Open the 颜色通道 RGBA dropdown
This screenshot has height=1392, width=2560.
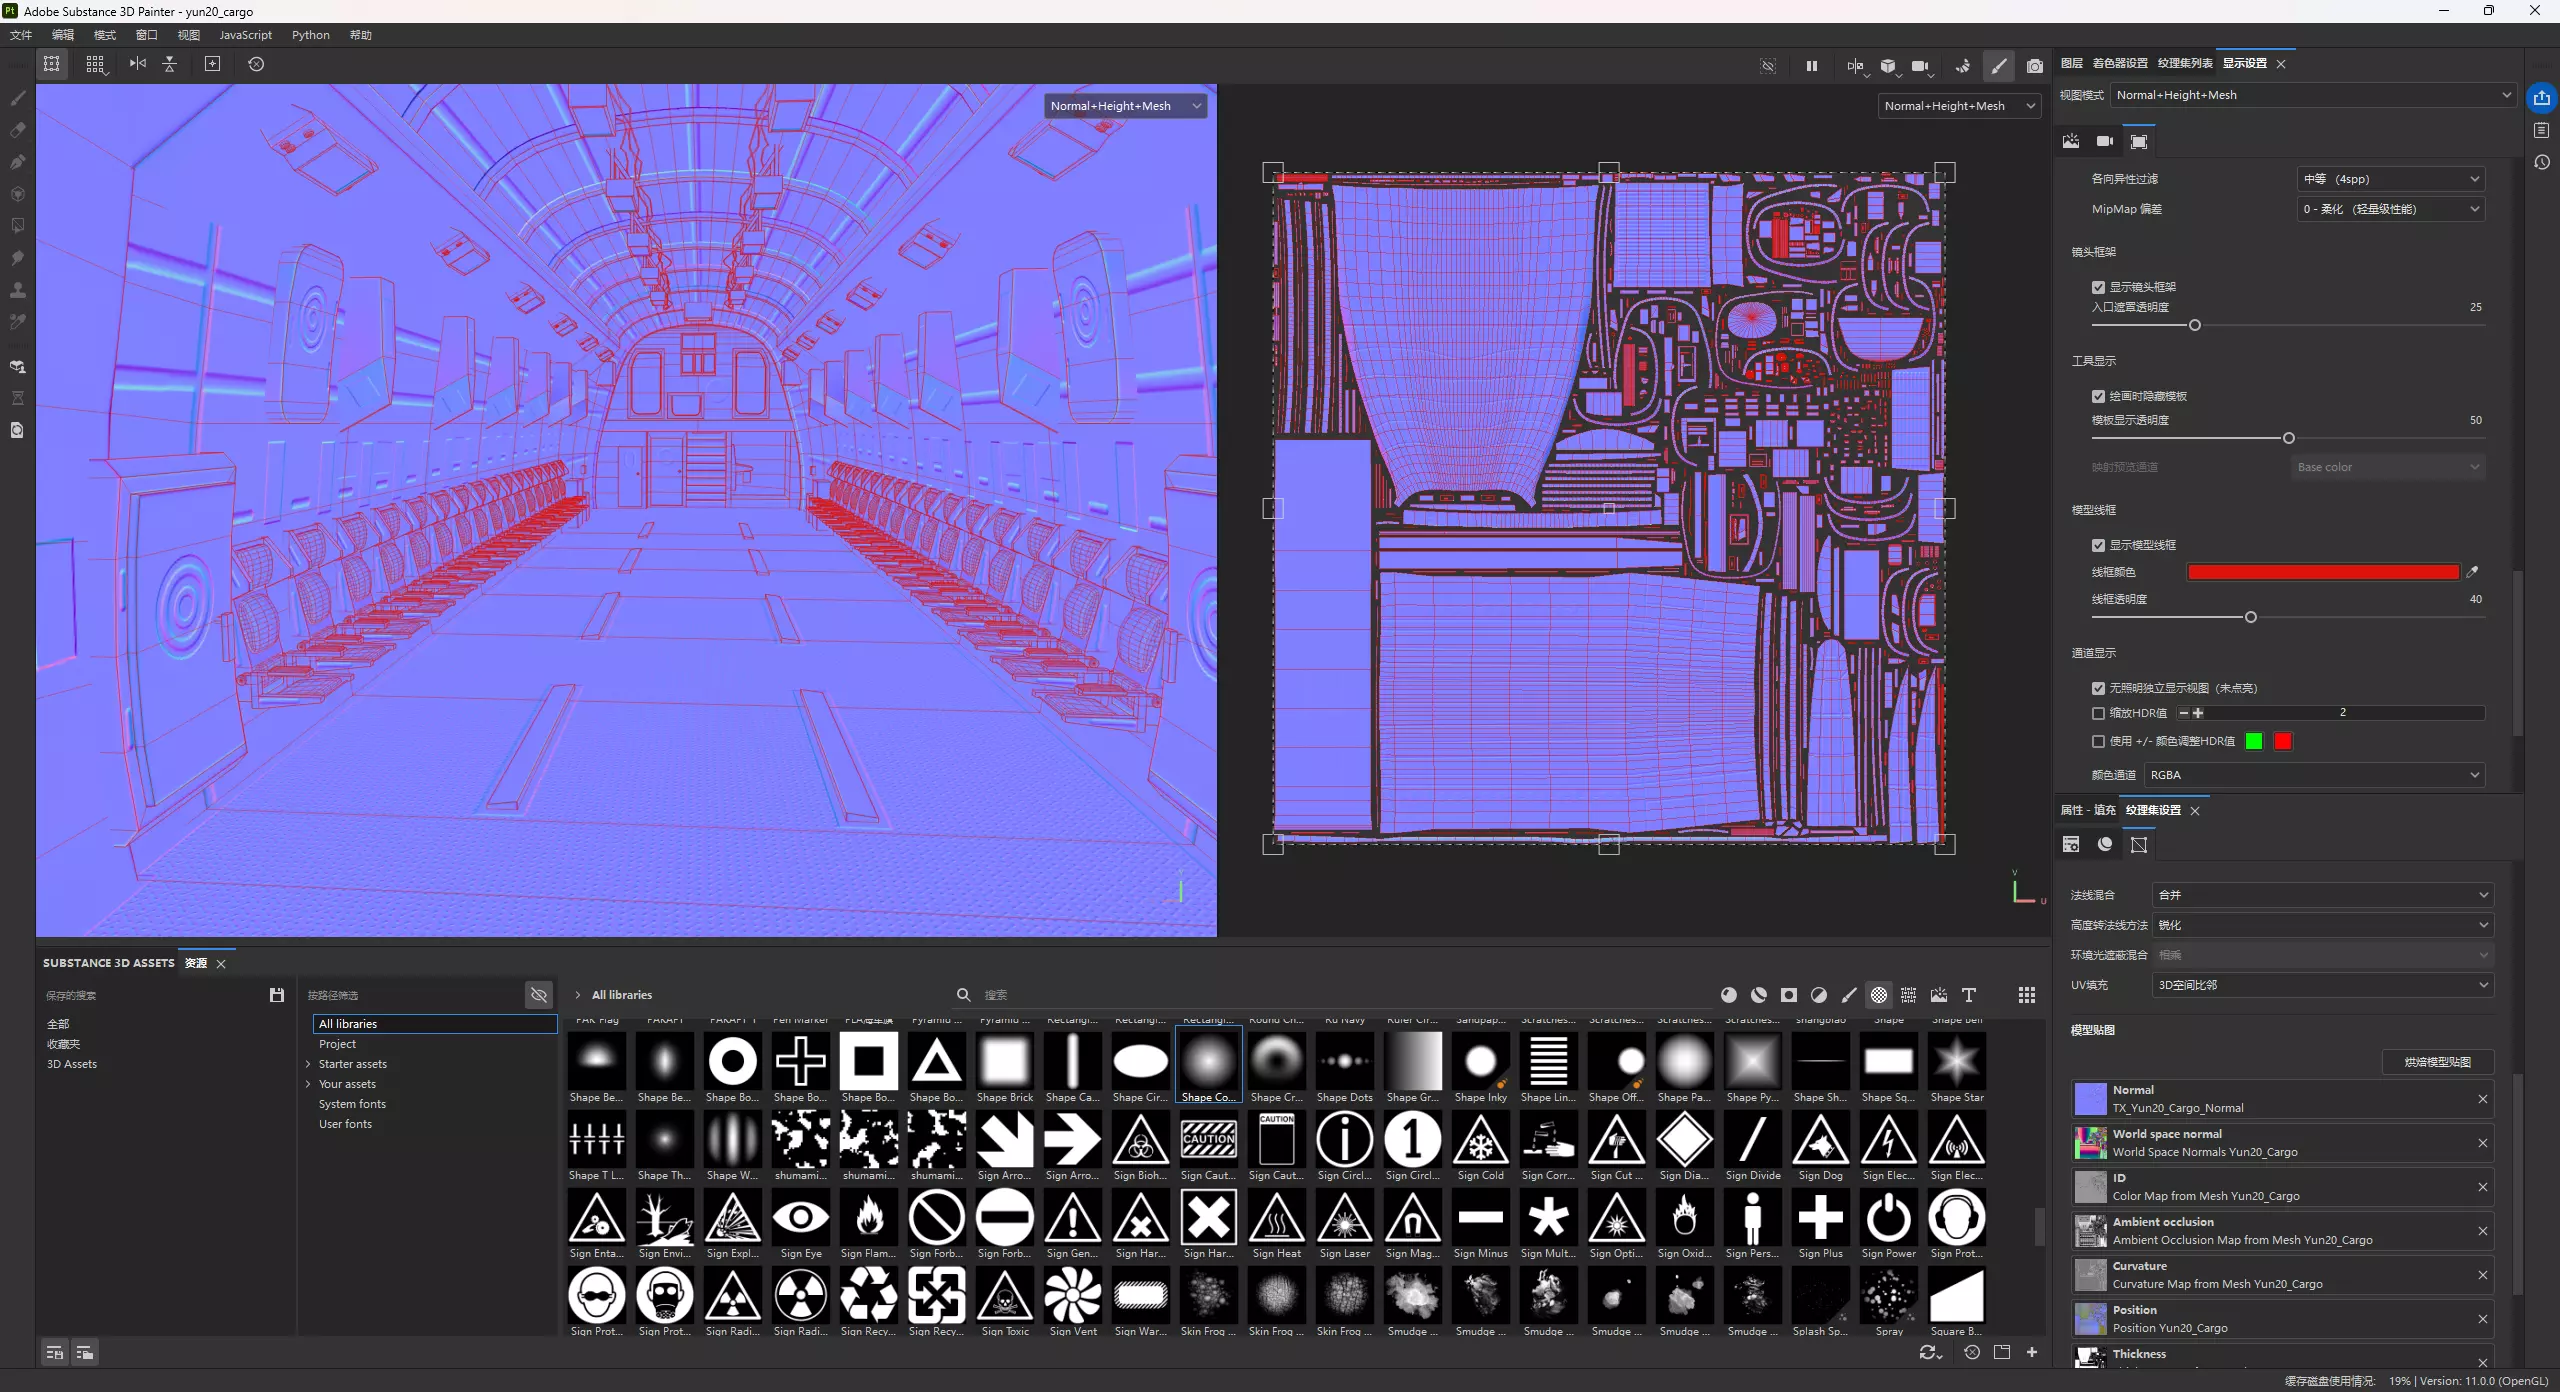[2313, 775]
